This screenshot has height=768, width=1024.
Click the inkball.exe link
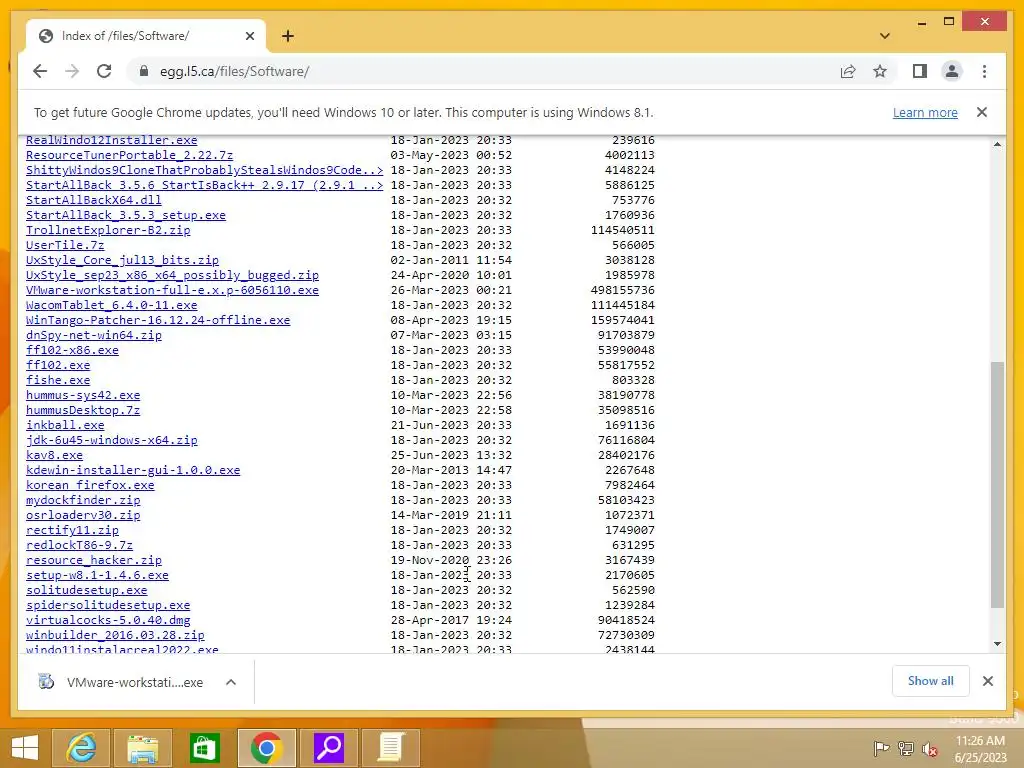(x=65, y=425)
